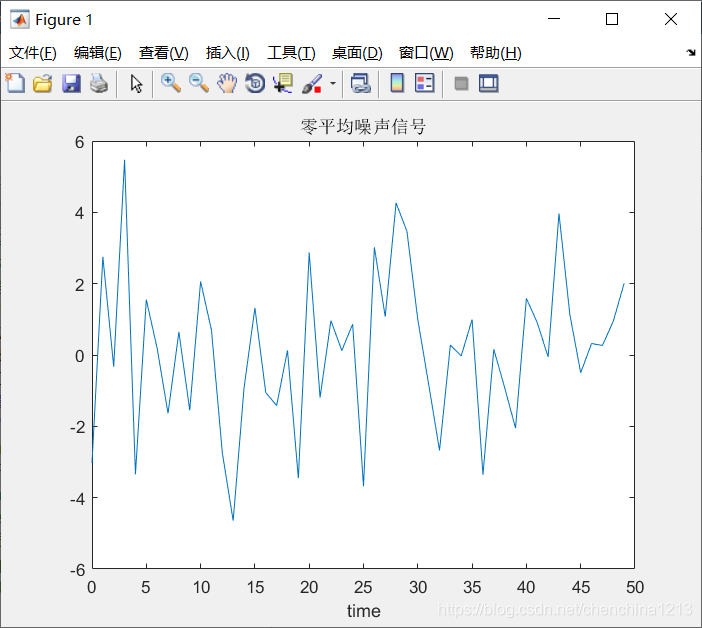Select the Edit Plot arrow tool

[x=137, y=84]
